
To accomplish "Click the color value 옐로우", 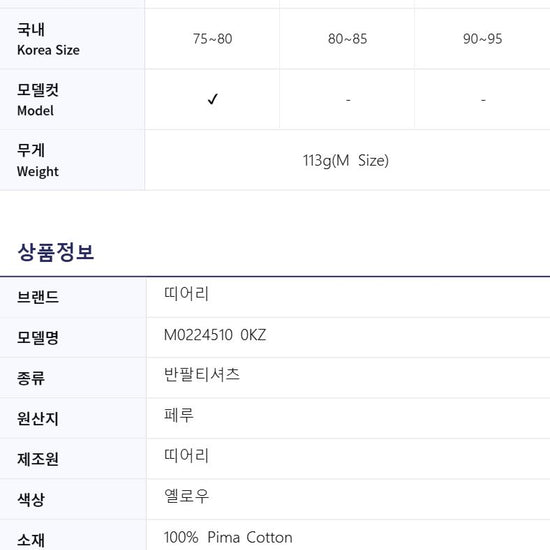I will pyautogui.click(x=186, y=496).
